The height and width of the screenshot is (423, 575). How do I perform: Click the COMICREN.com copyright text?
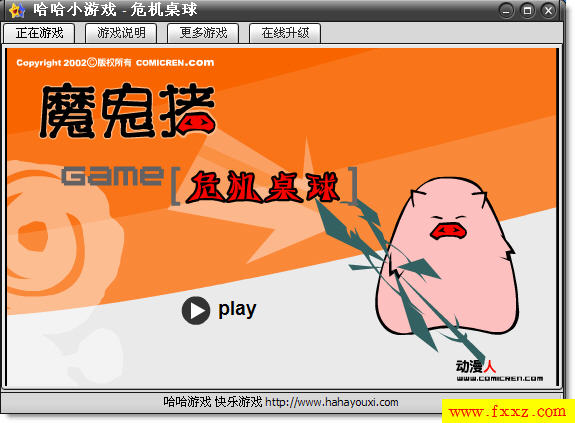click(x=175, y=63)
